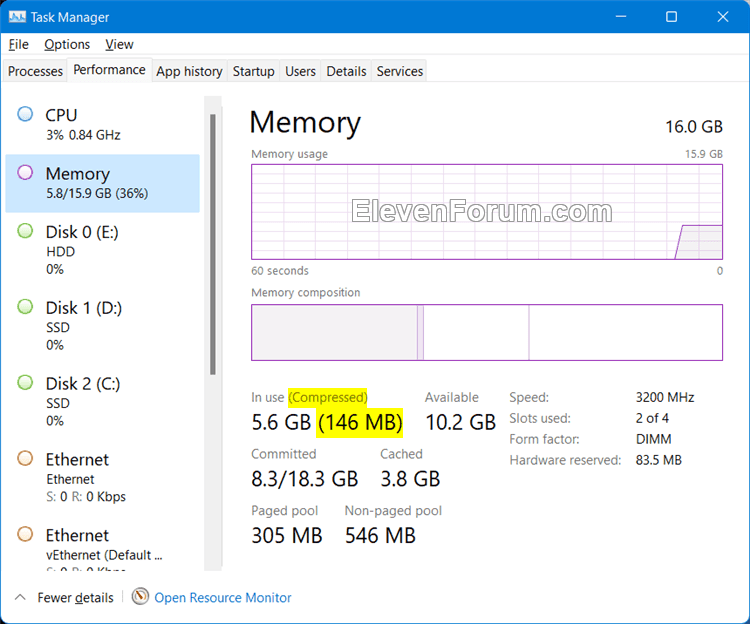Select the Ethernet S: 0 R: 0 Kbps entry
The height and width of the screenshot is (624, 750).
pos(102,478)
